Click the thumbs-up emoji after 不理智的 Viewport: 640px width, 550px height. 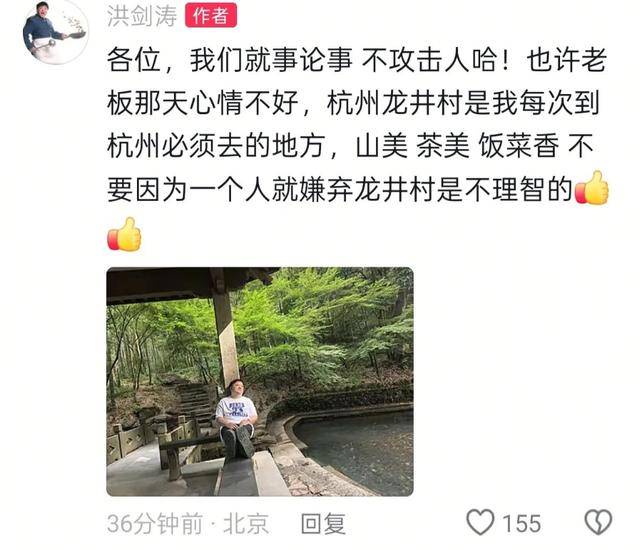click(591, 188)
